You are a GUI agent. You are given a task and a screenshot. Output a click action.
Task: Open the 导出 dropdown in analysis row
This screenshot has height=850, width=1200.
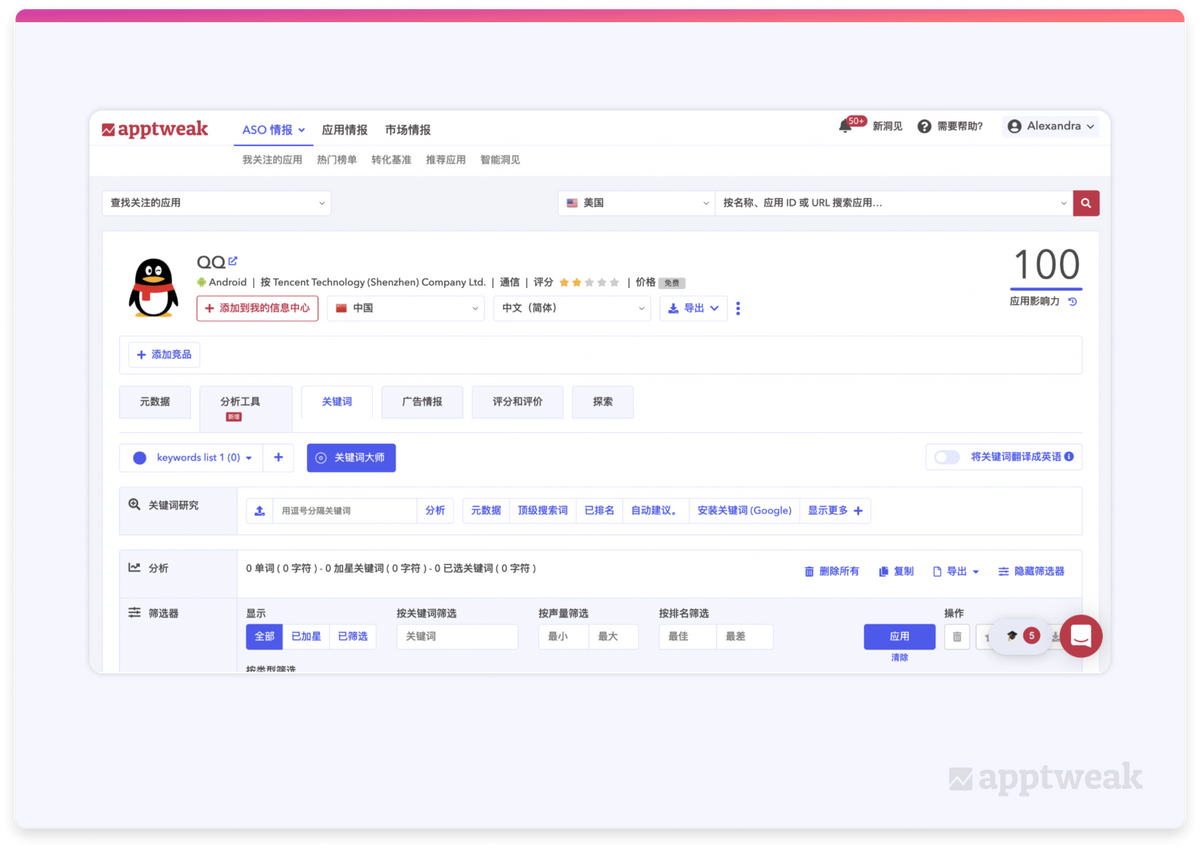[956, 571]
